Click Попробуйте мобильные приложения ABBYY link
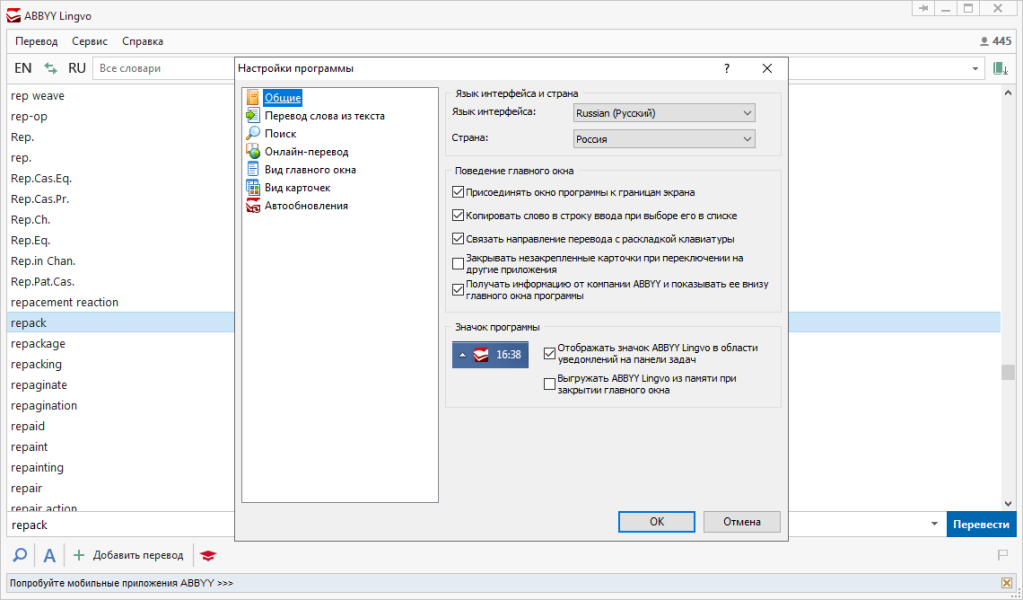The width and height of the screenshot is (1023, 600). (121, 583)
